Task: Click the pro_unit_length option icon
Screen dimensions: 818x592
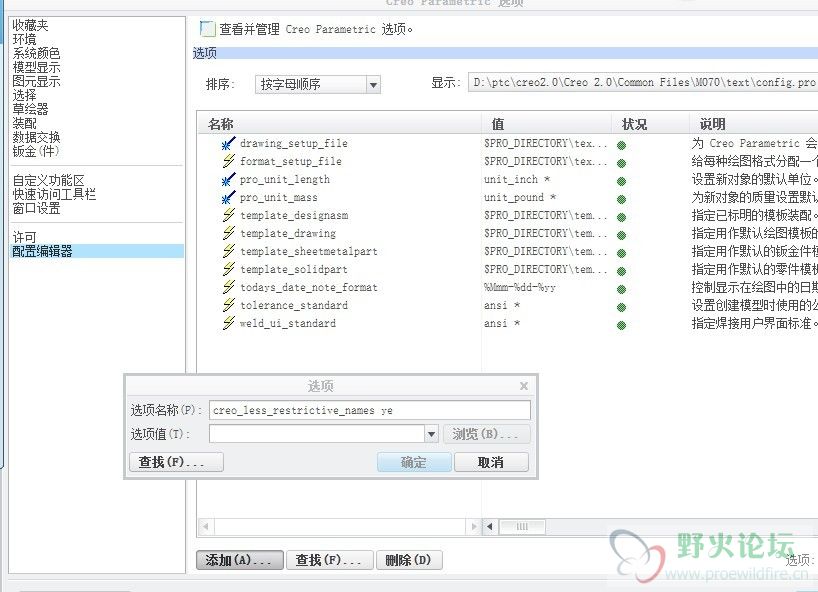Action: click(228, 179)
